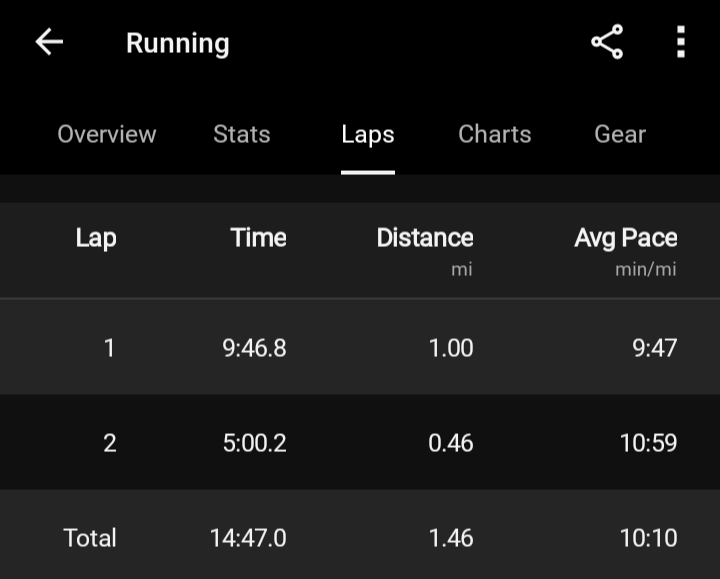This screenshot has width=720, height=579.
Task: Share this running activity
Action: click(607, 42)
